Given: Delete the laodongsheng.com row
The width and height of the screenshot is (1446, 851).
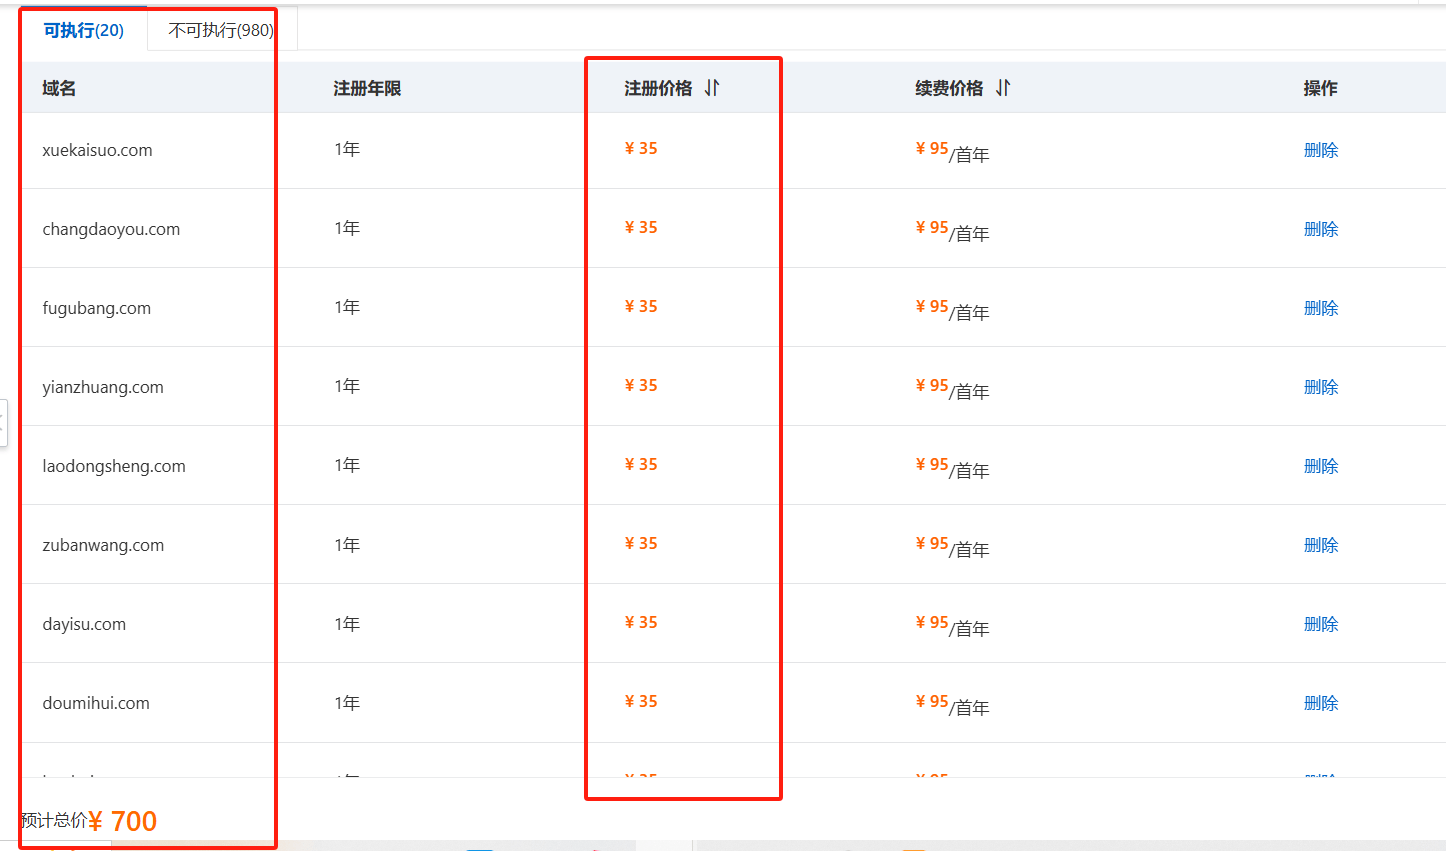Looking at the screenshot, I should coord(1321,466).
